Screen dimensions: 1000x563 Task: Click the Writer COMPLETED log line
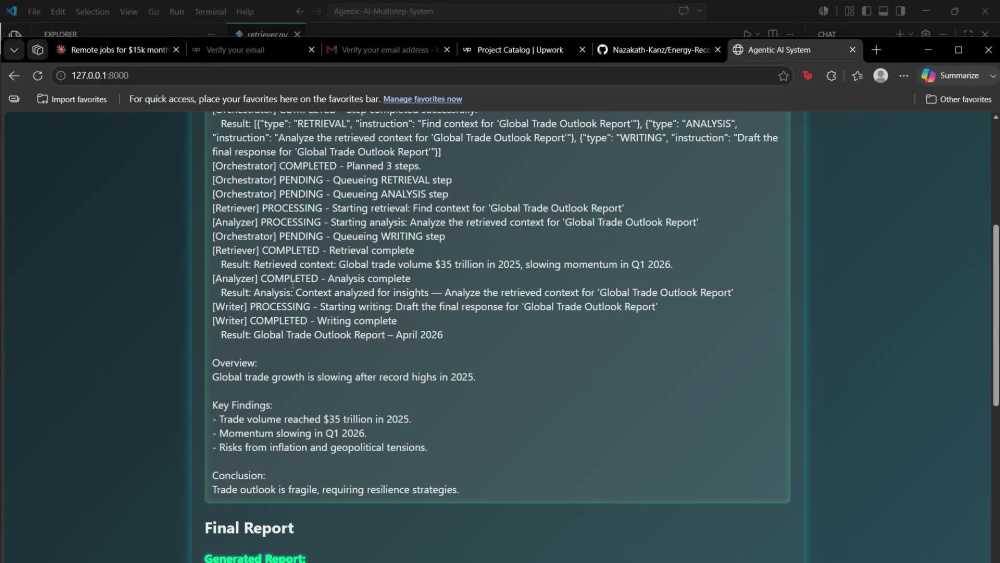[304, 321]
